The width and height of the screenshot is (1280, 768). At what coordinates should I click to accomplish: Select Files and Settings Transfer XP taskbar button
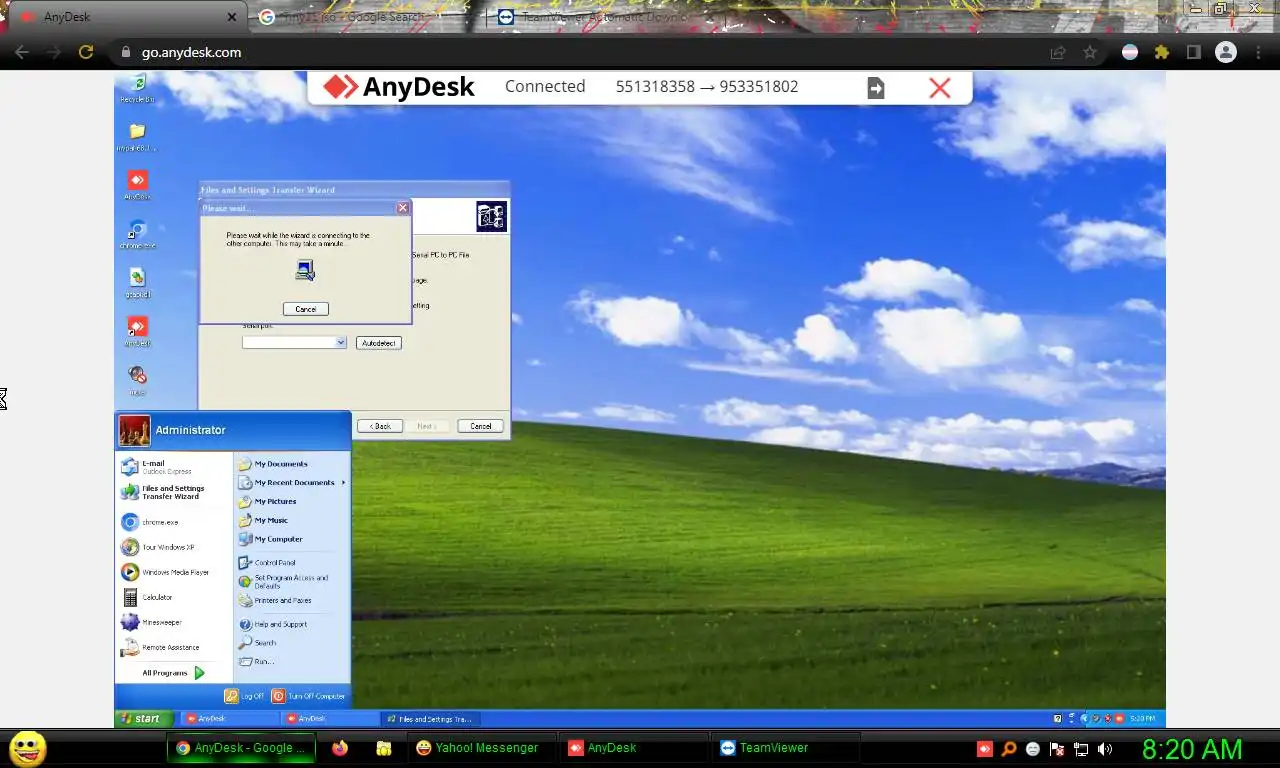[429, 718]
